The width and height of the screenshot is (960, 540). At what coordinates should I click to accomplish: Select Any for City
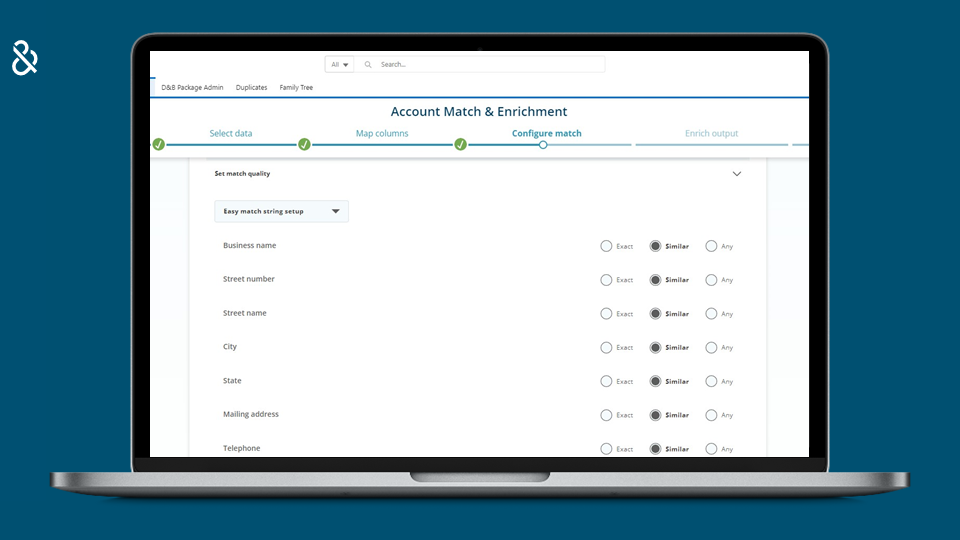tap(711, 348)
